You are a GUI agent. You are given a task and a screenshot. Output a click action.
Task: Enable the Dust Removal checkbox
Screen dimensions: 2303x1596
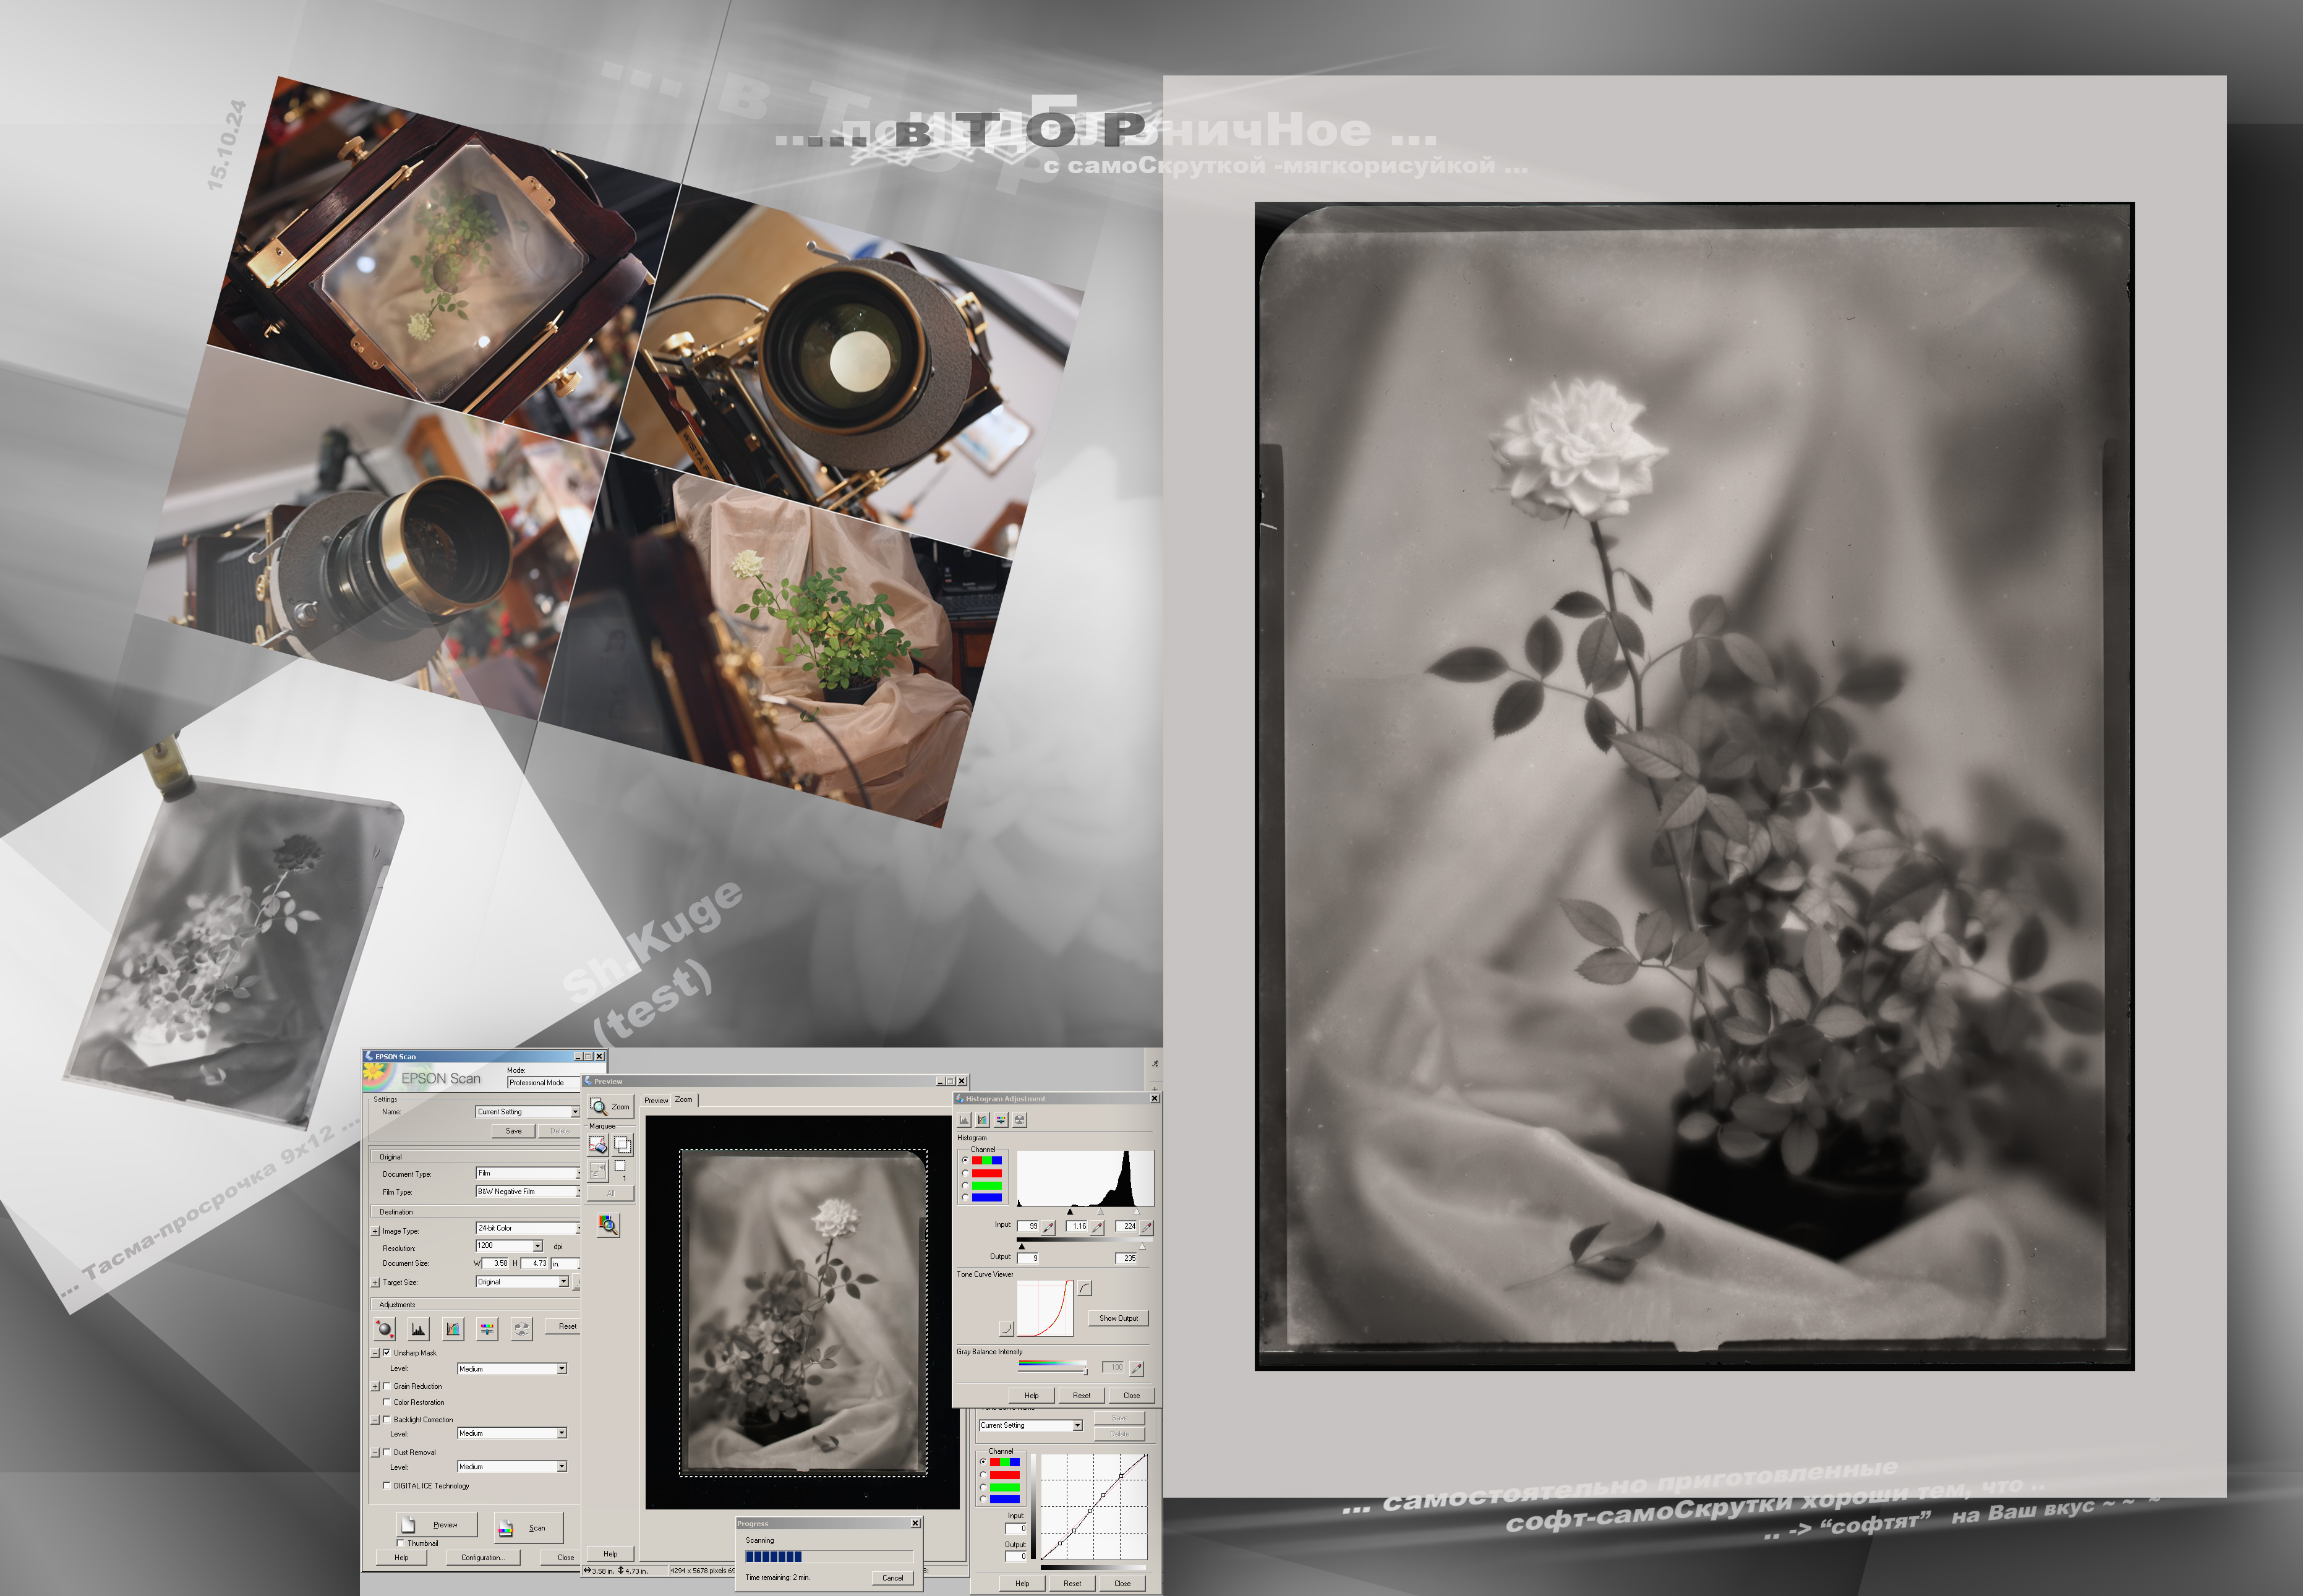(x=386, y=1452)
